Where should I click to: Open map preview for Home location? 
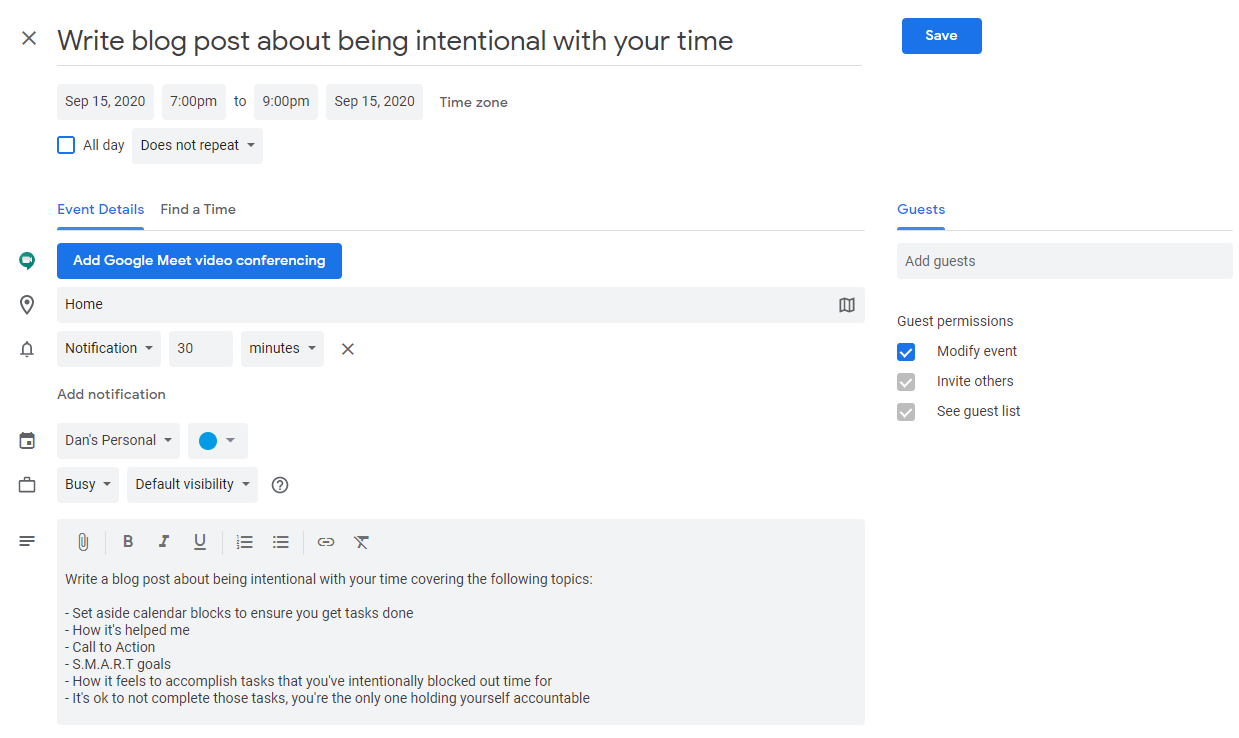coord(847,305)
